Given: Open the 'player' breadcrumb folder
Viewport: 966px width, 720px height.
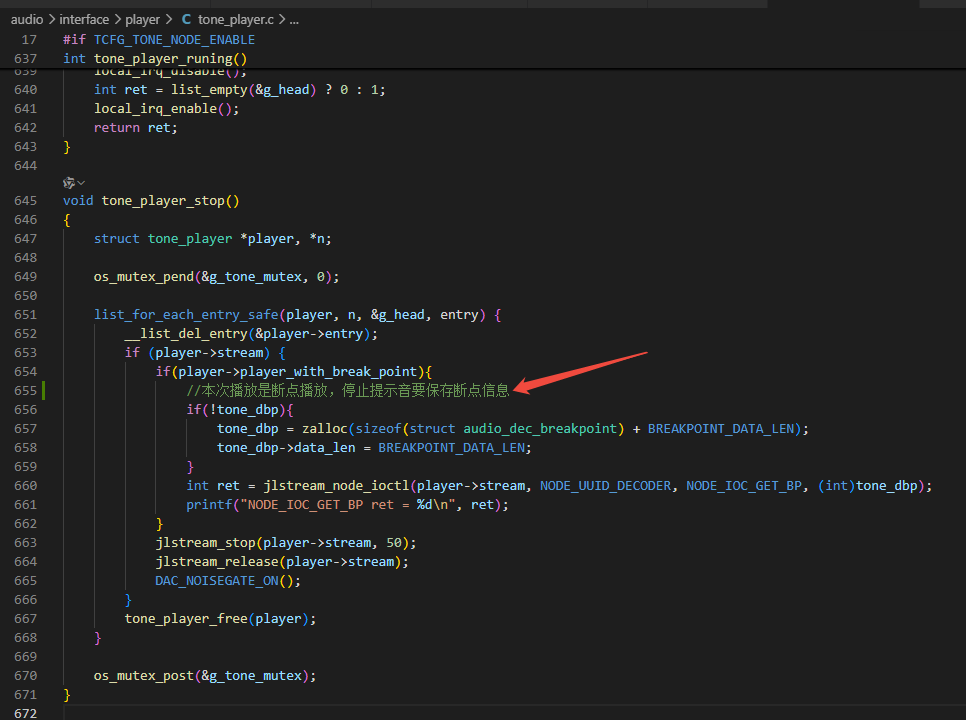Looking at the screenshot, I should click(x=142, y=20).
